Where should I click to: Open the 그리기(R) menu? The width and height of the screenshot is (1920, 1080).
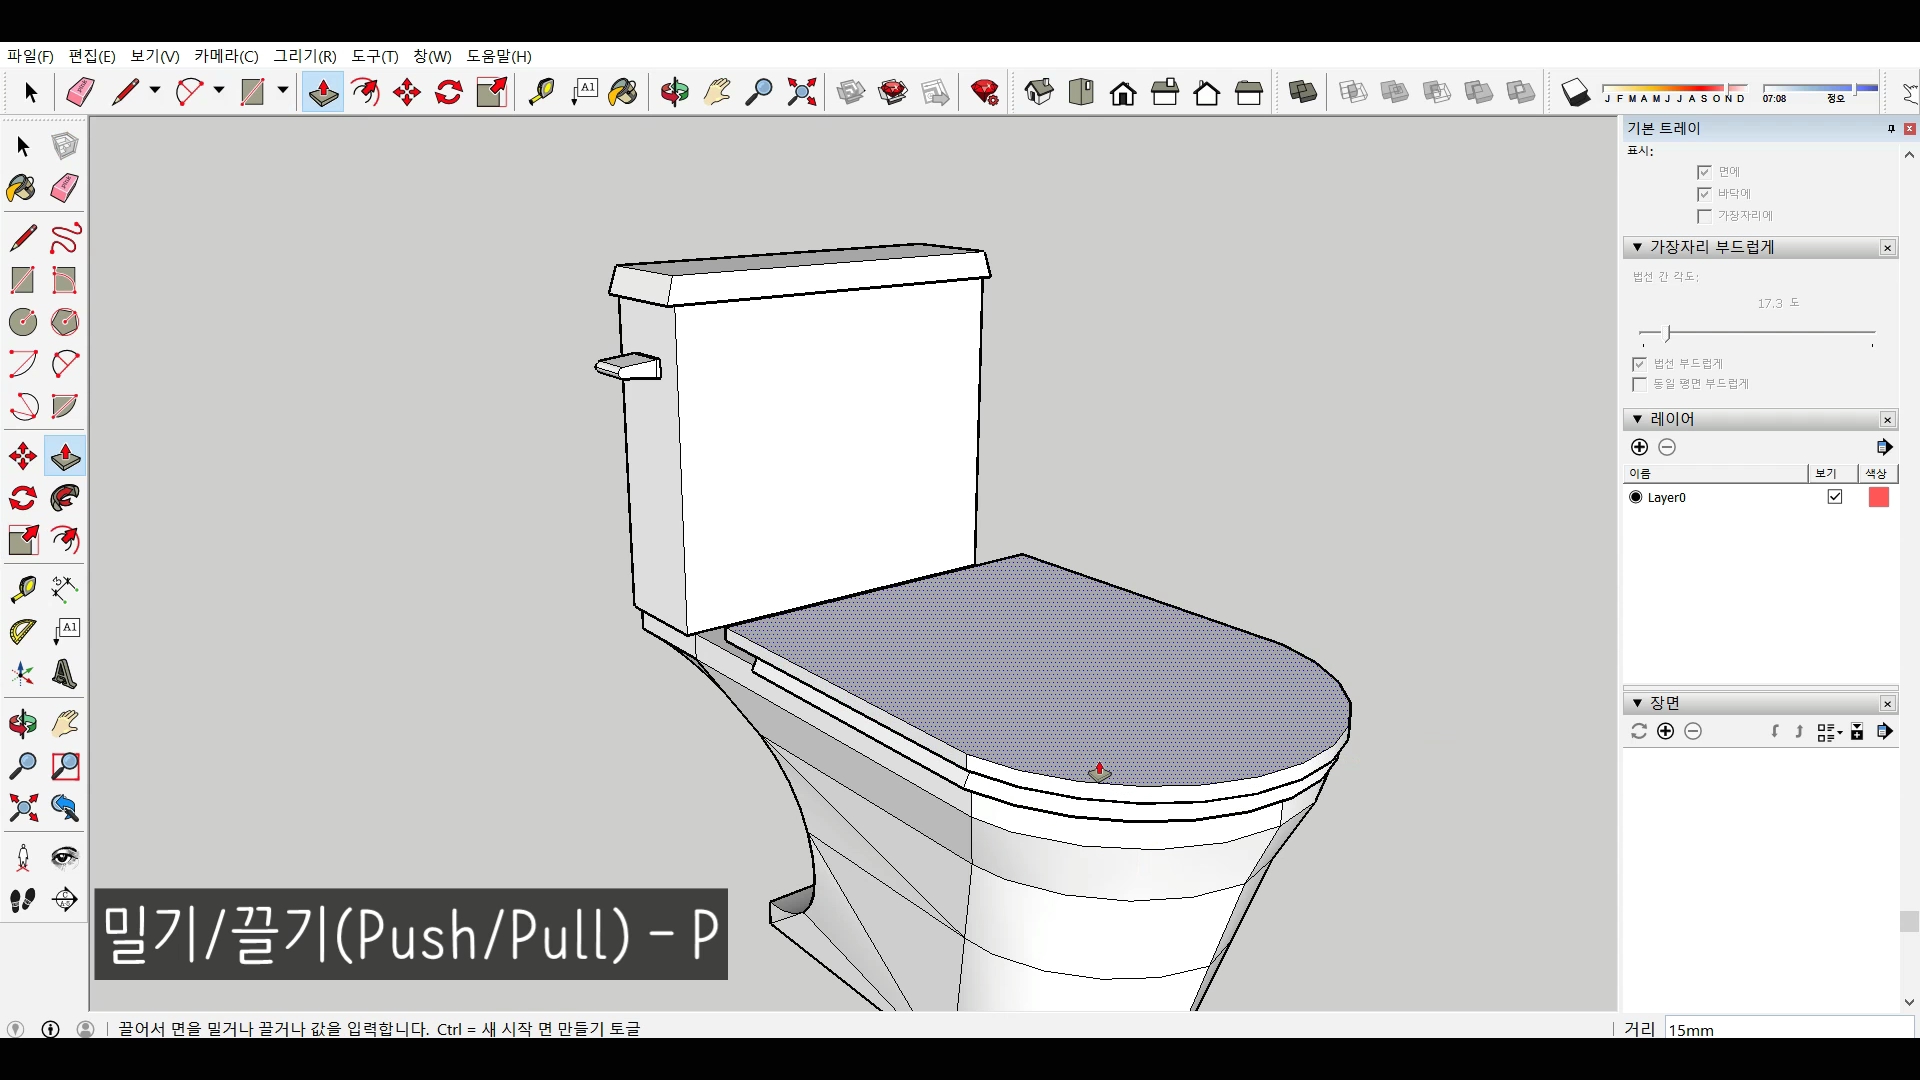(305, 56)
